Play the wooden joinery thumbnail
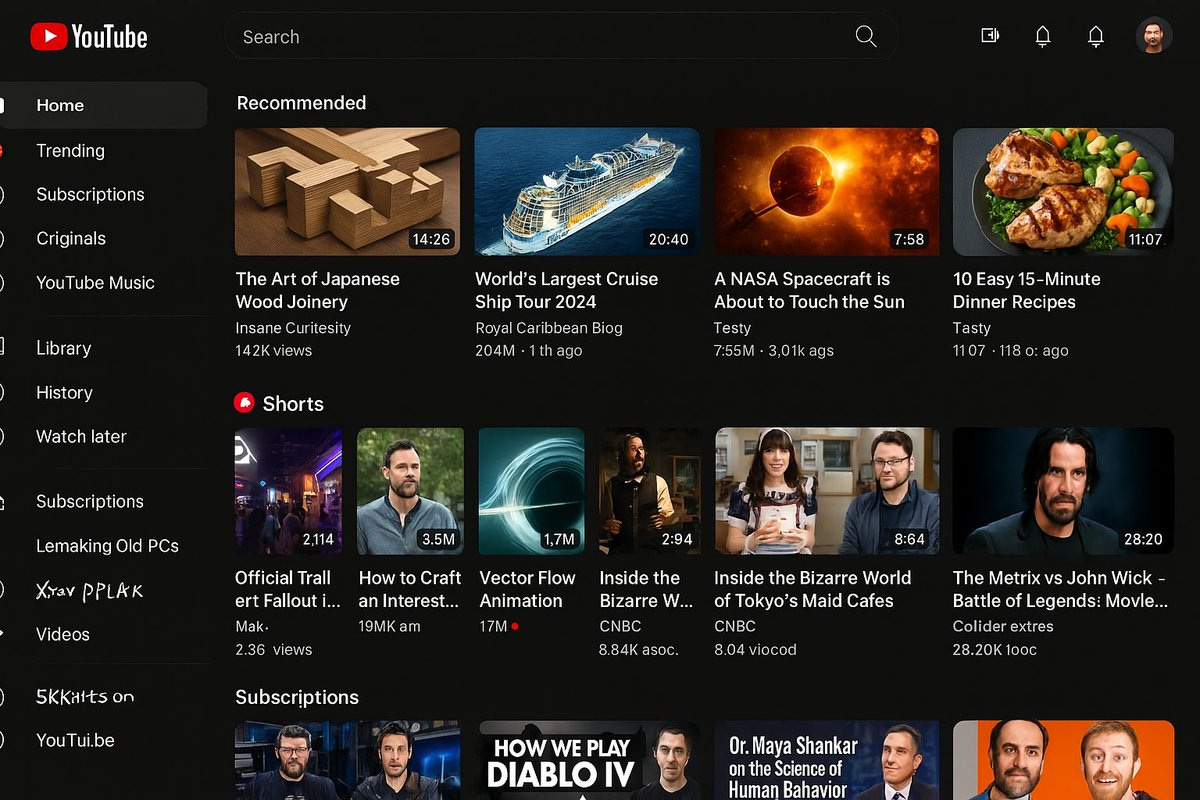Screen dimensions: 1200x800 point(347,191)
